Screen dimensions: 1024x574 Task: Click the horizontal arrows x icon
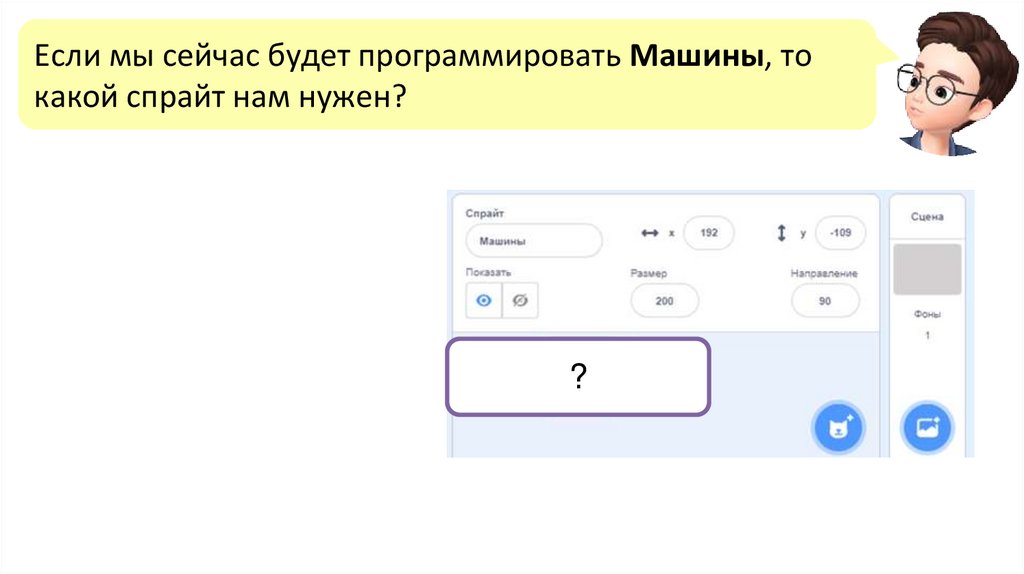pyautogui.click(x=649, y=233)
